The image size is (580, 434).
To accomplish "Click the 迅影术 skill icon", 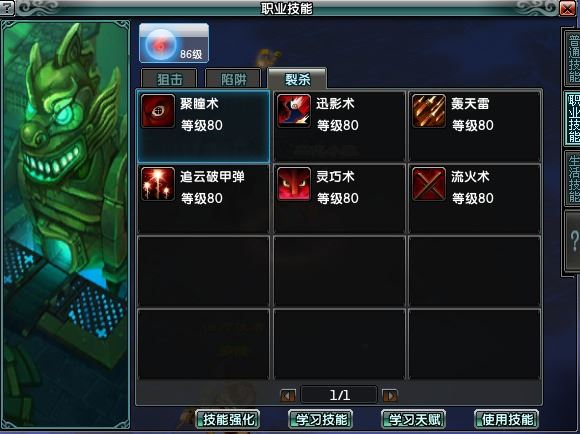I will click(294, 111).
